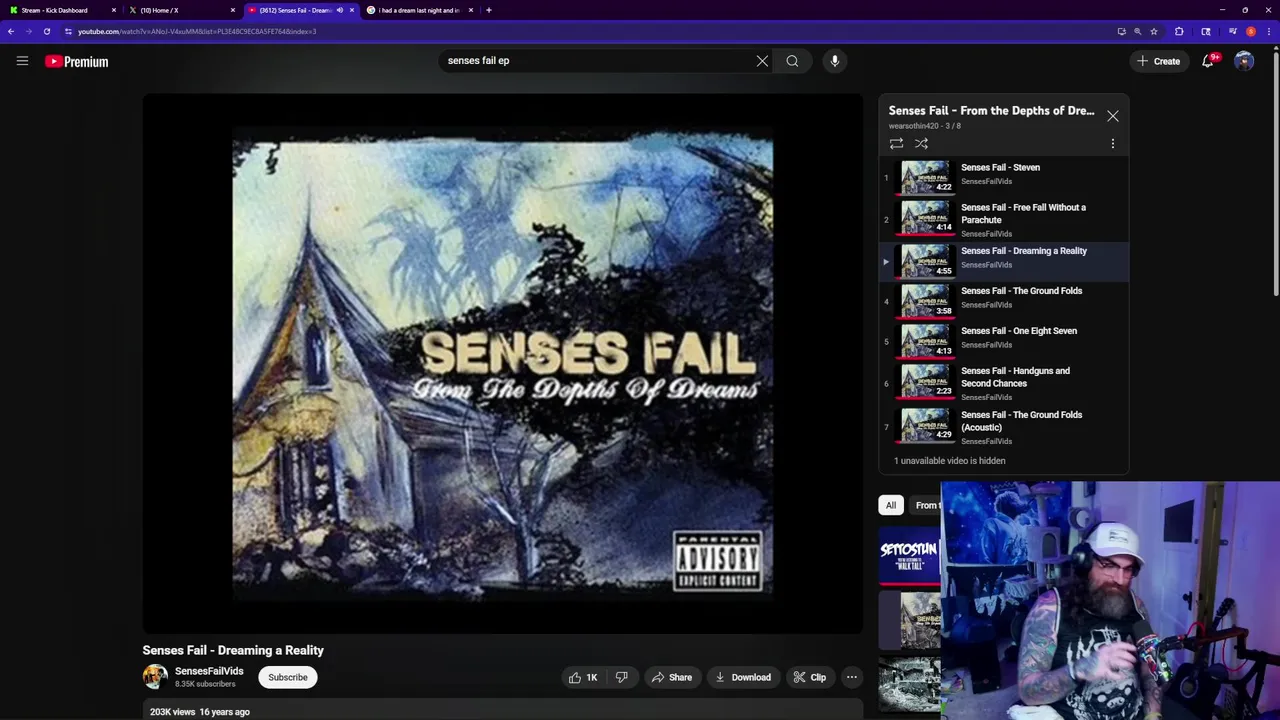
Task: View site information icon in address bar
Action: coord(68,31)
